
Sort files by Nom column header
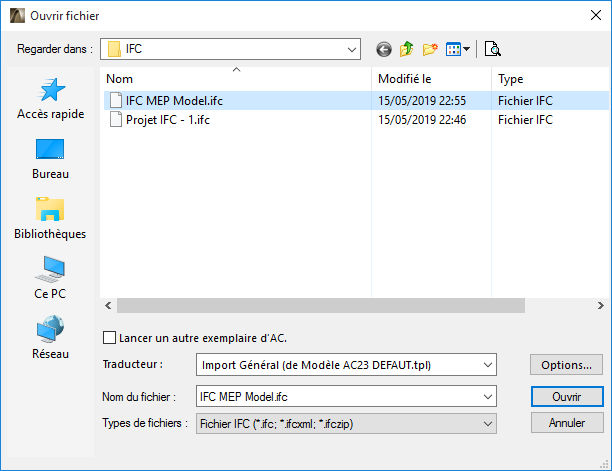(236, 78)
